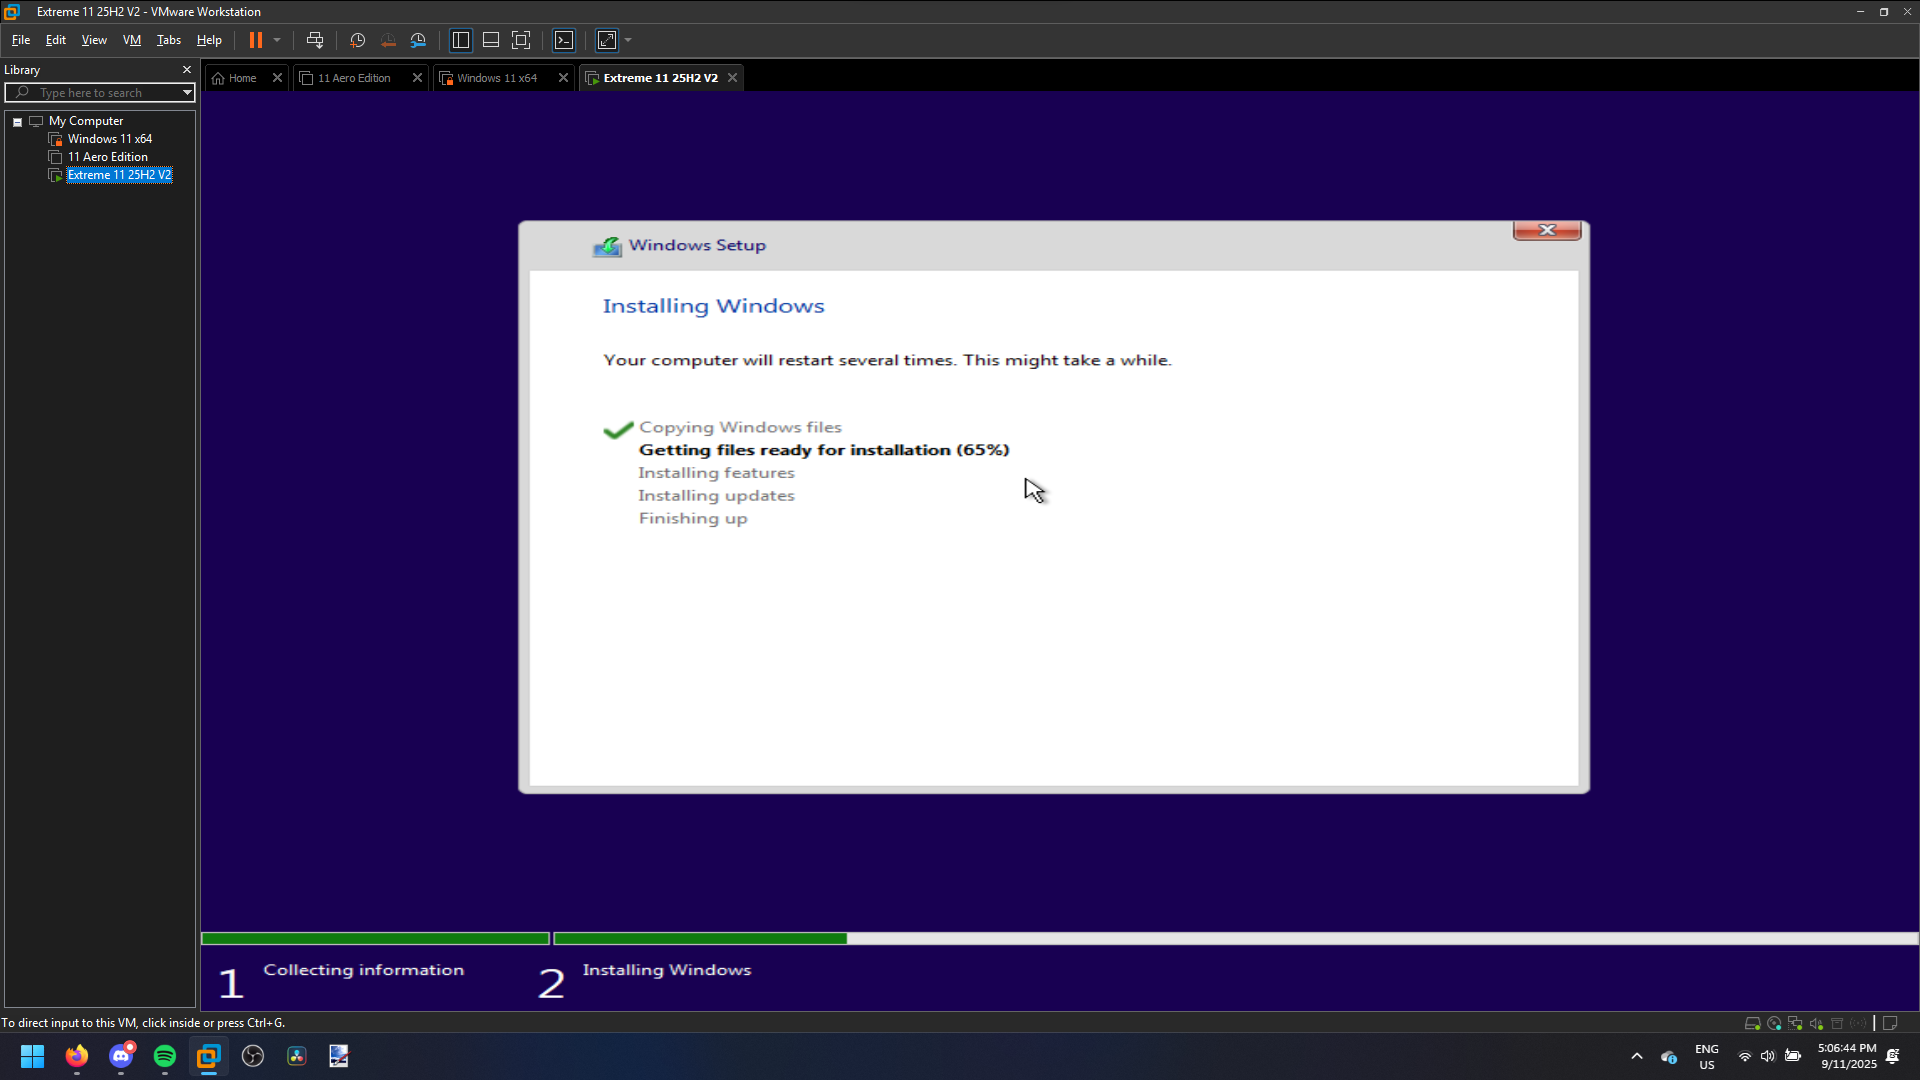Open the Help menu
Image resolution: width=1920 pixels, height=1080 pixels.
click(209, 40)
